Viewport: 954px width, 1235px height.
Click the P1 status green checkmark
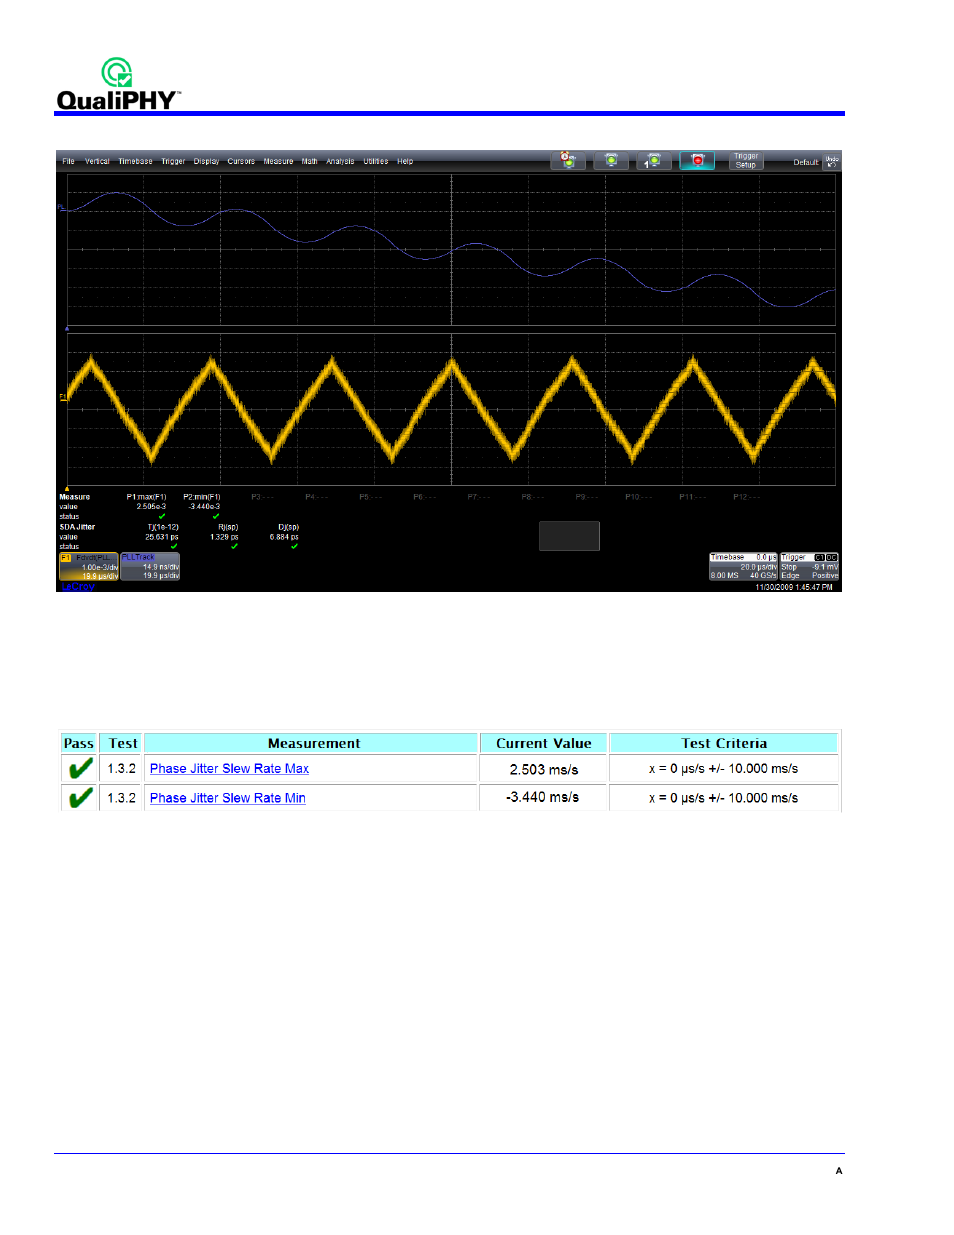(x=162, y=516)
